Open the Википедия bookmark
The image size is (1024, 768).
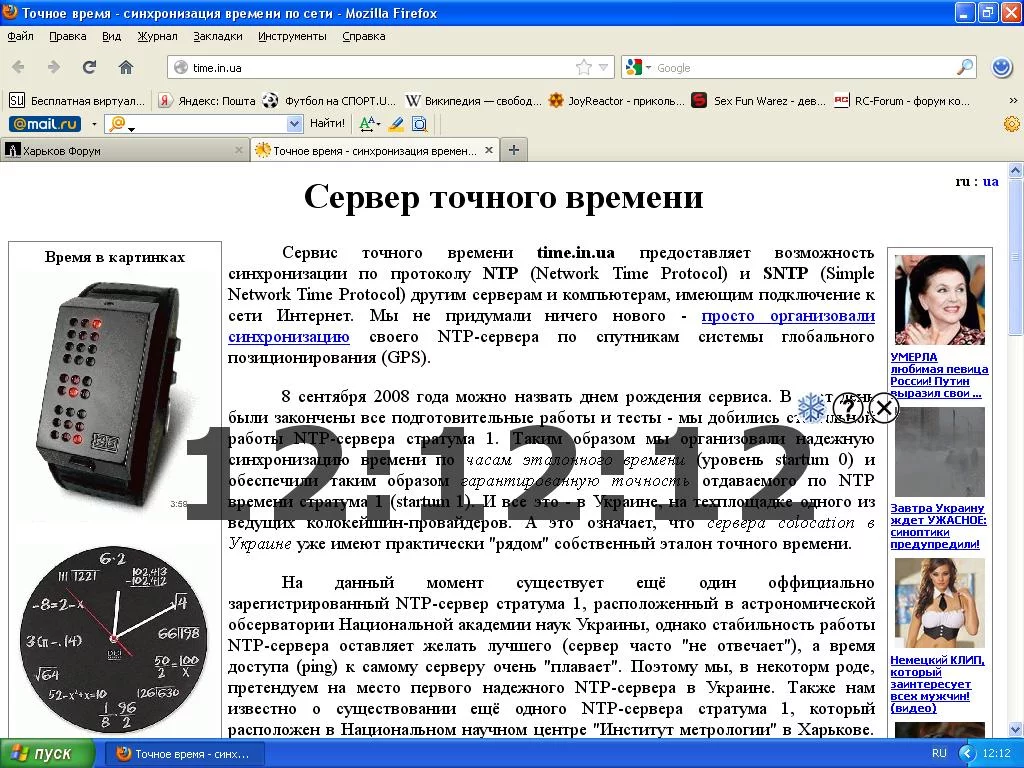(x=473, y=101)
